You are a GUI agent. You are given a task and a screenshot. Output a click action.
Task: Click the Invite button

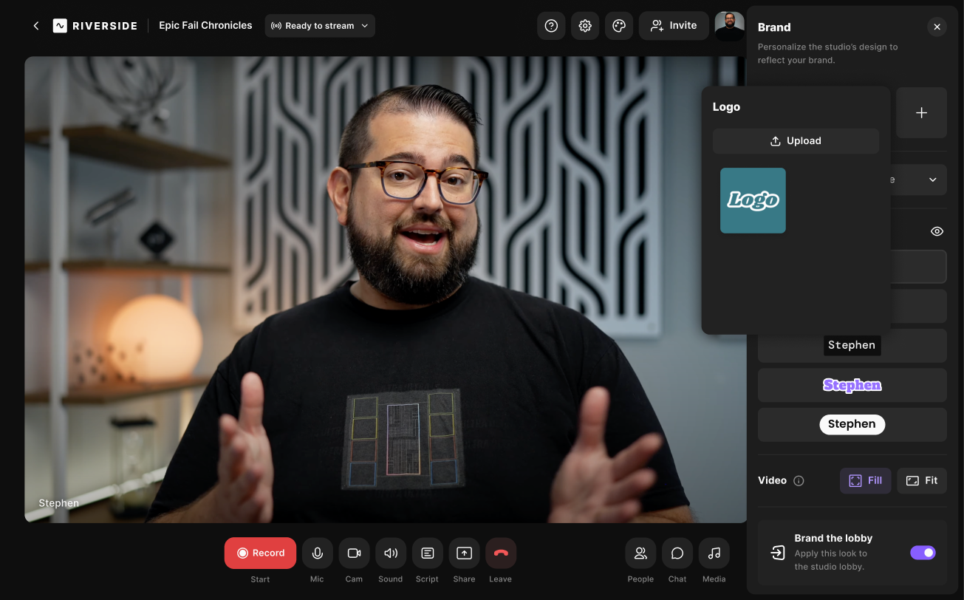[673, 25]
